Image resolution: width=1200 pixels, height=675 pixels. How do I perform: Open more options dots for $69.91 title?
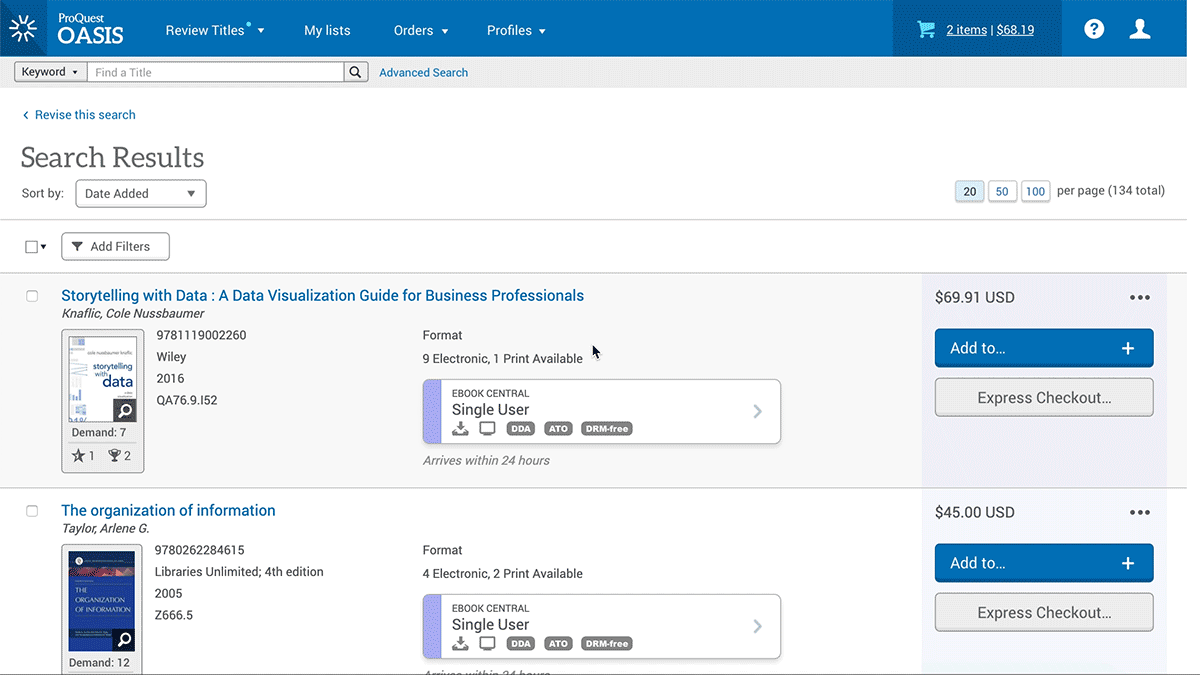[1139, 297]
